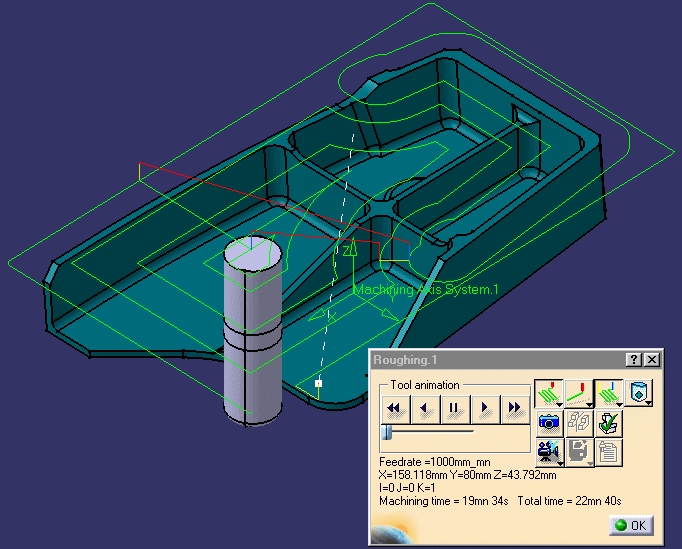Play the tool animation forward
Viewport: 682px width, 549px height.
(485, 408)
